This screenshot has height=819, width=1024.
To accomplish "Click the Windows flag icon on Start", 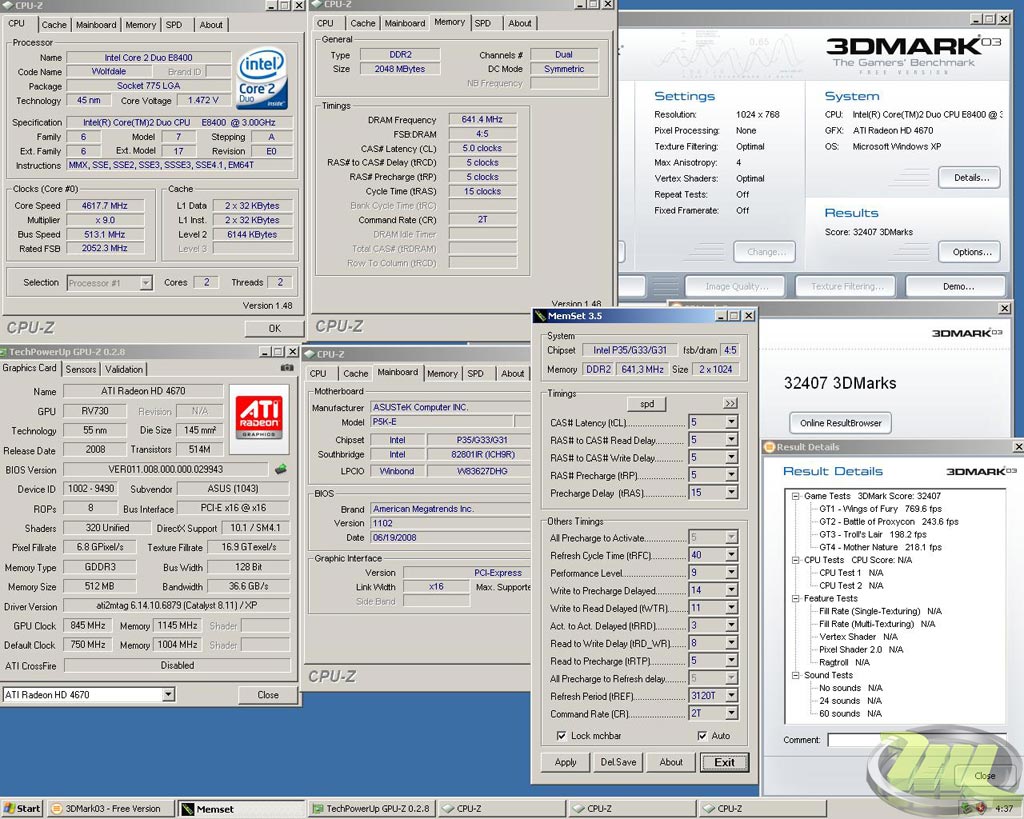I will click(x=8, y=809).
